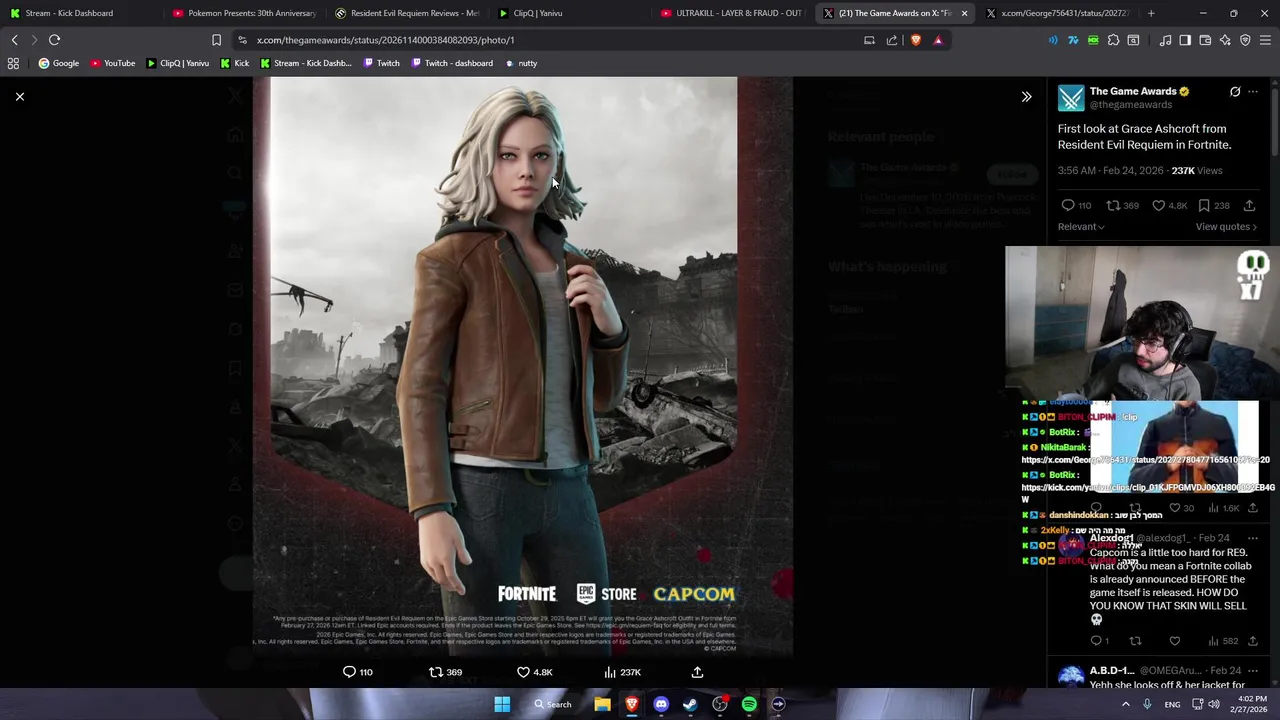Go back with the browser back arrow
Viewport: 1280px width, 720px height.
point(14,40)
